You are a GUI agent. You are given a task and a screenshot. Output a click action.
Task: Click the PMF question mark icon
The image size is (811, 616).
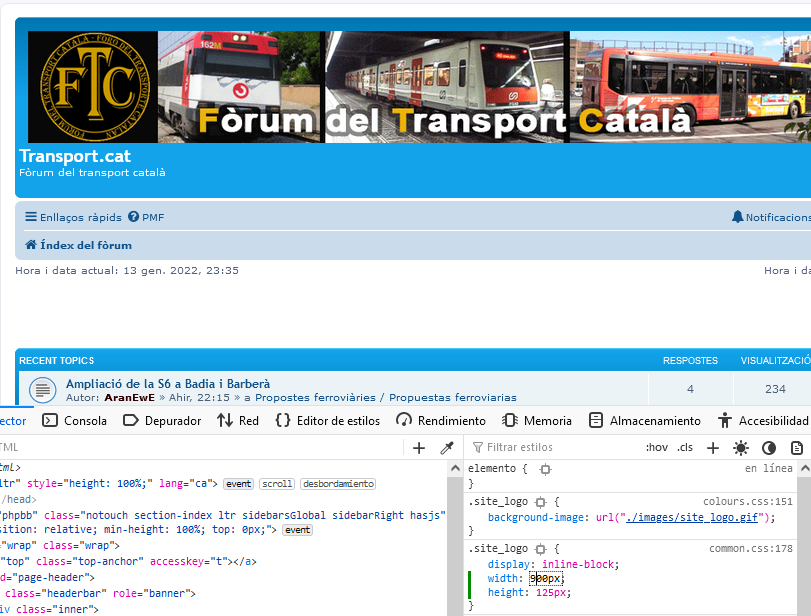click(x=135, y=217)
